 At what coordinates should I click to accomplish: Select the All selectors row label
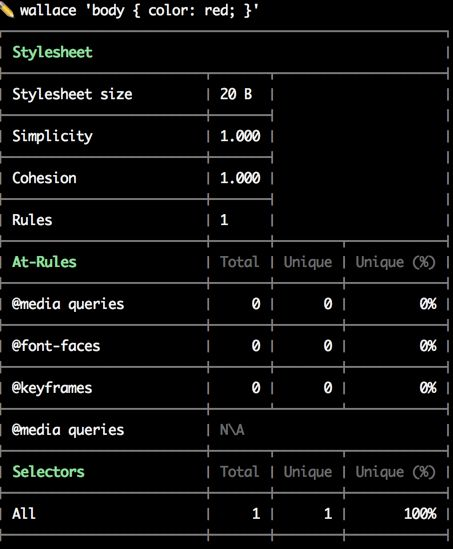point(24,514)
